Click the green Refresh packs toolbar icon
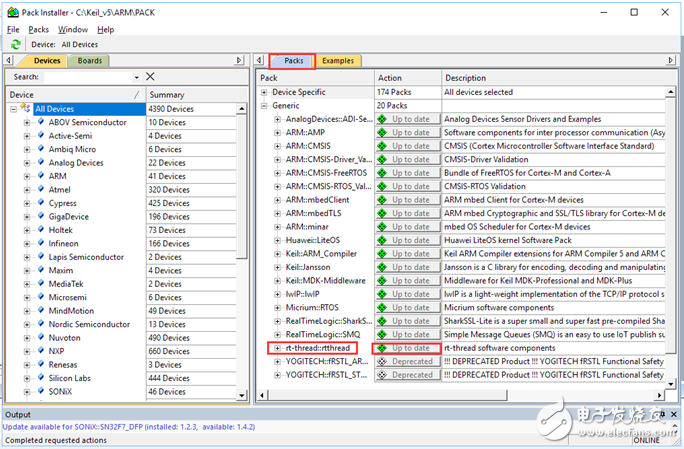The height and width of the screenshot is (449, 684). point(16,44)
